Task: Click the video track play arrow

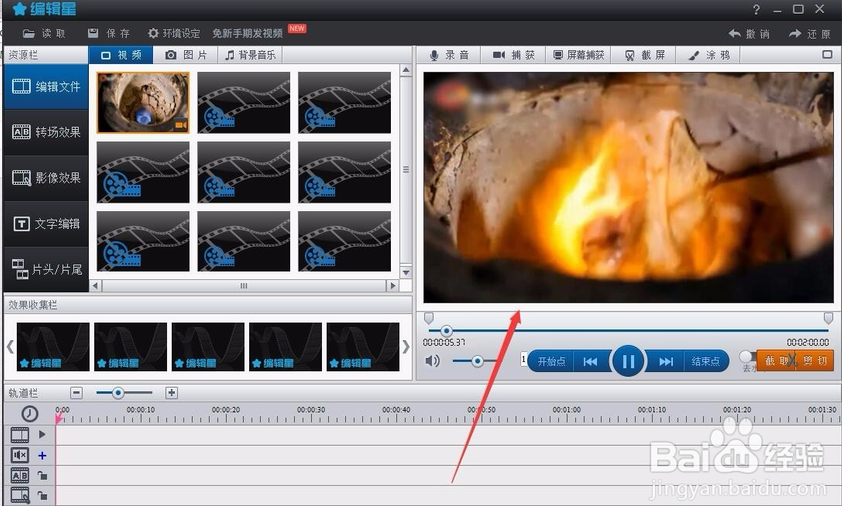Action: tap(42, 434)
